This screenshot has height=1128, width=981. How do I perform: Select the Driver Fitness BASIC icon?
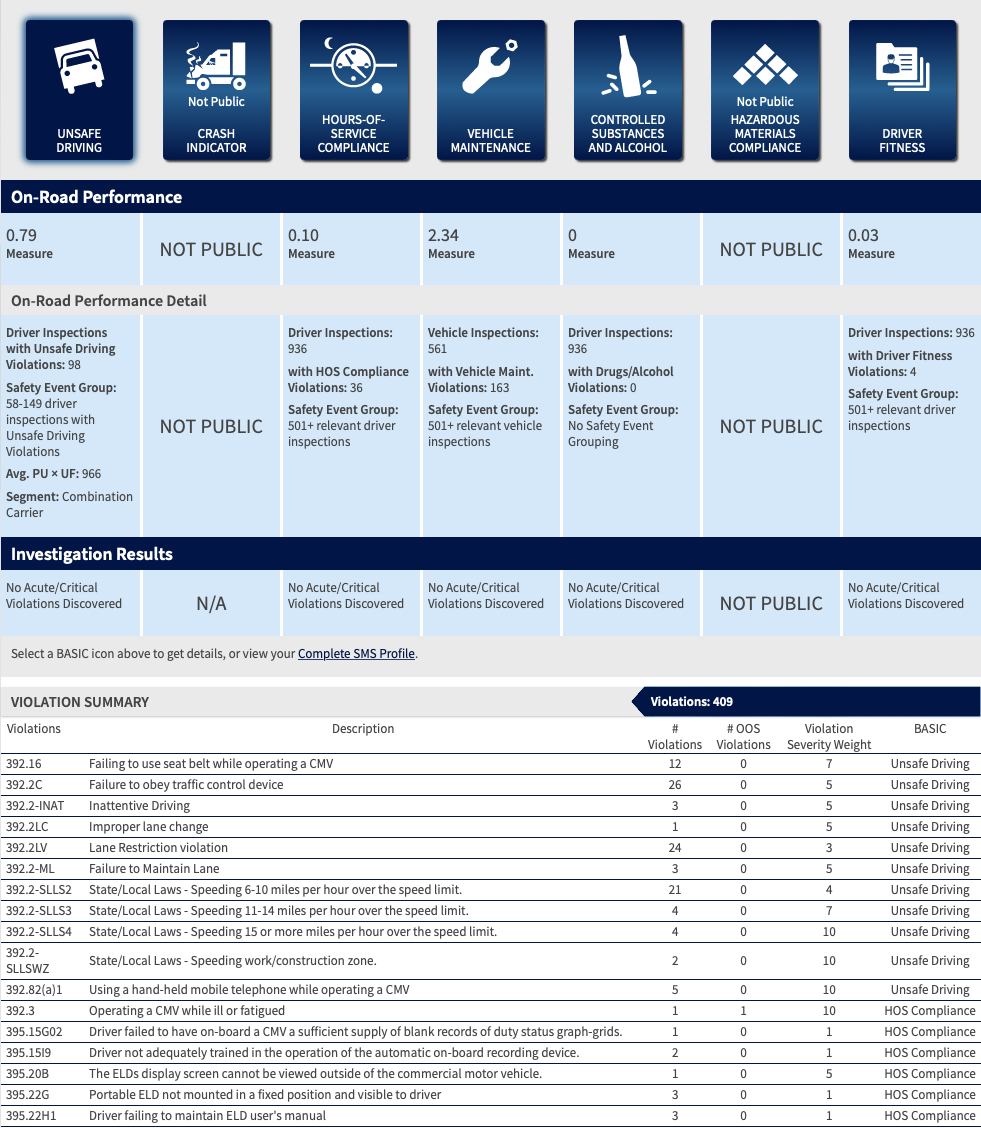point(902,90)
